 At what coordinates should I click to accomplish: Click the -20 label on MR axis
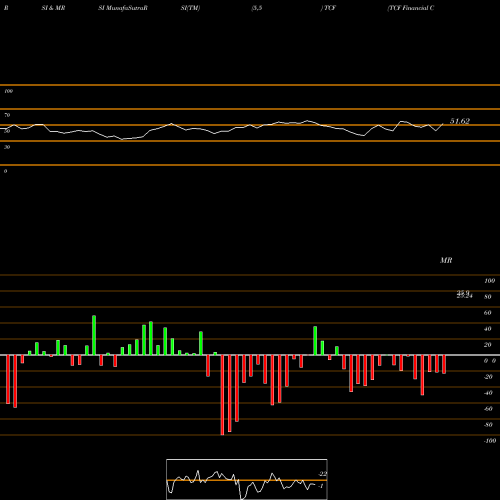point(488,377)
